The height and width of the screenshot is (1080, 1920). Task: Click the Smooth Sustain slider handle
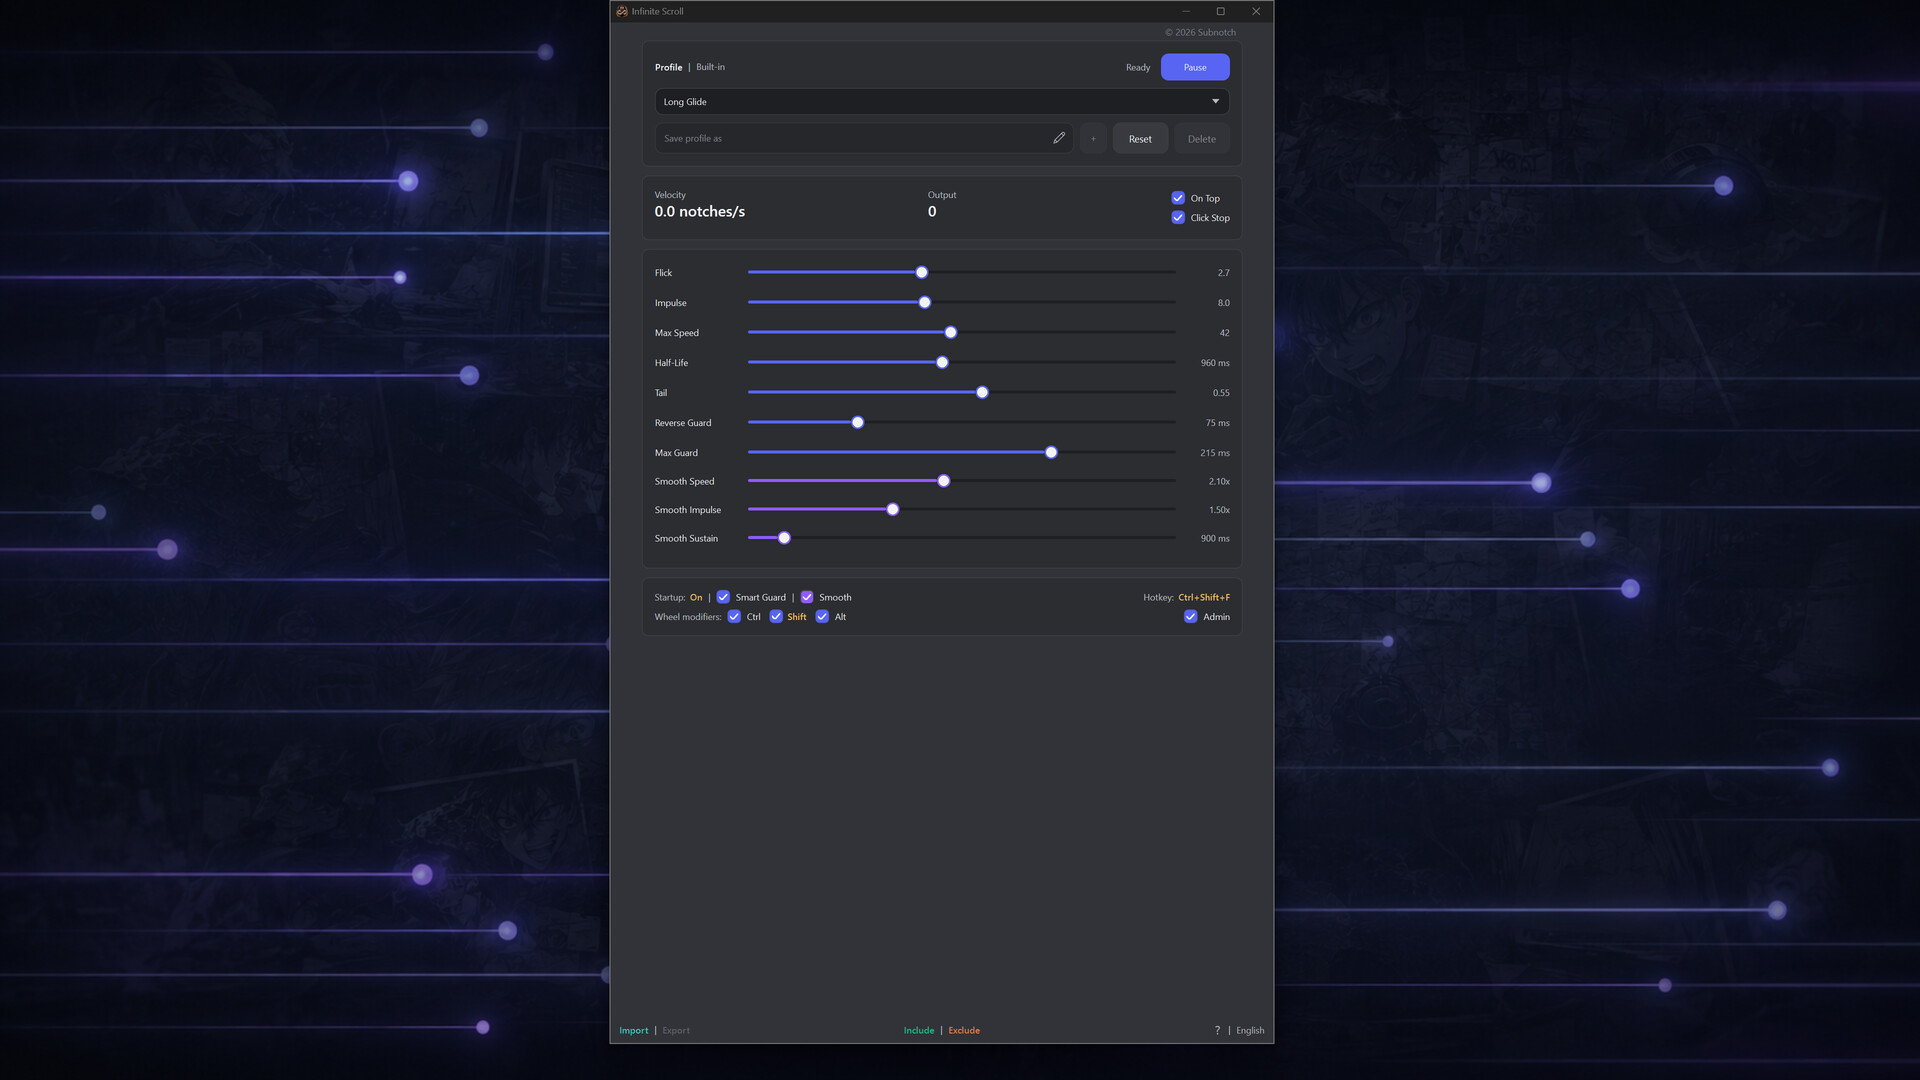pyautogui.click(x=785, y=538)
